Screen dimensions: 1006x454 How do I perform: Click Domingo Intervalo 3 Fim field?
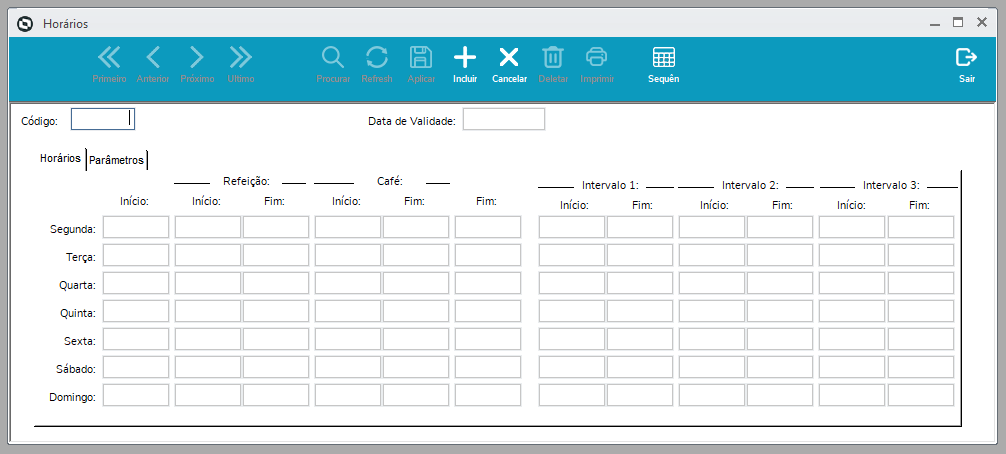(921, 395)
